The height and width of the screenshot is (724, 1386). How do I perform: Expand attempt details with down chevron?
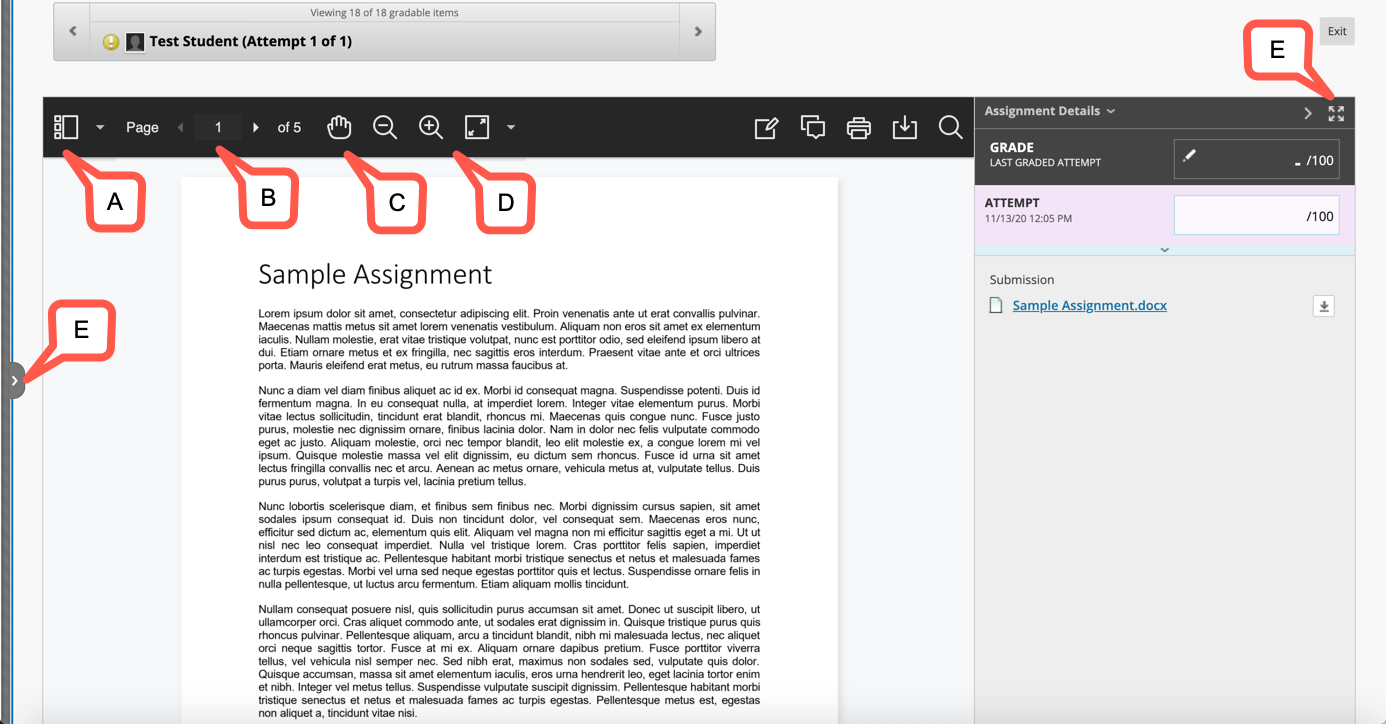[1165, 250]
